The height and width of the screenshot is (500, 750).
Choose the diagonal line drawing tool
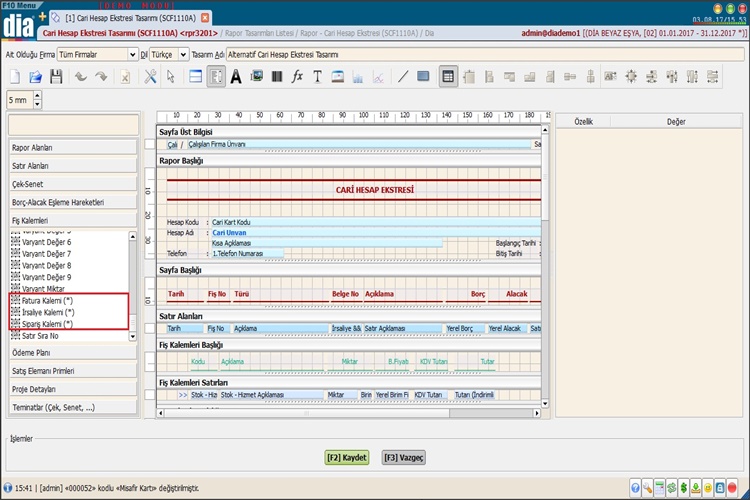[403, 77]
